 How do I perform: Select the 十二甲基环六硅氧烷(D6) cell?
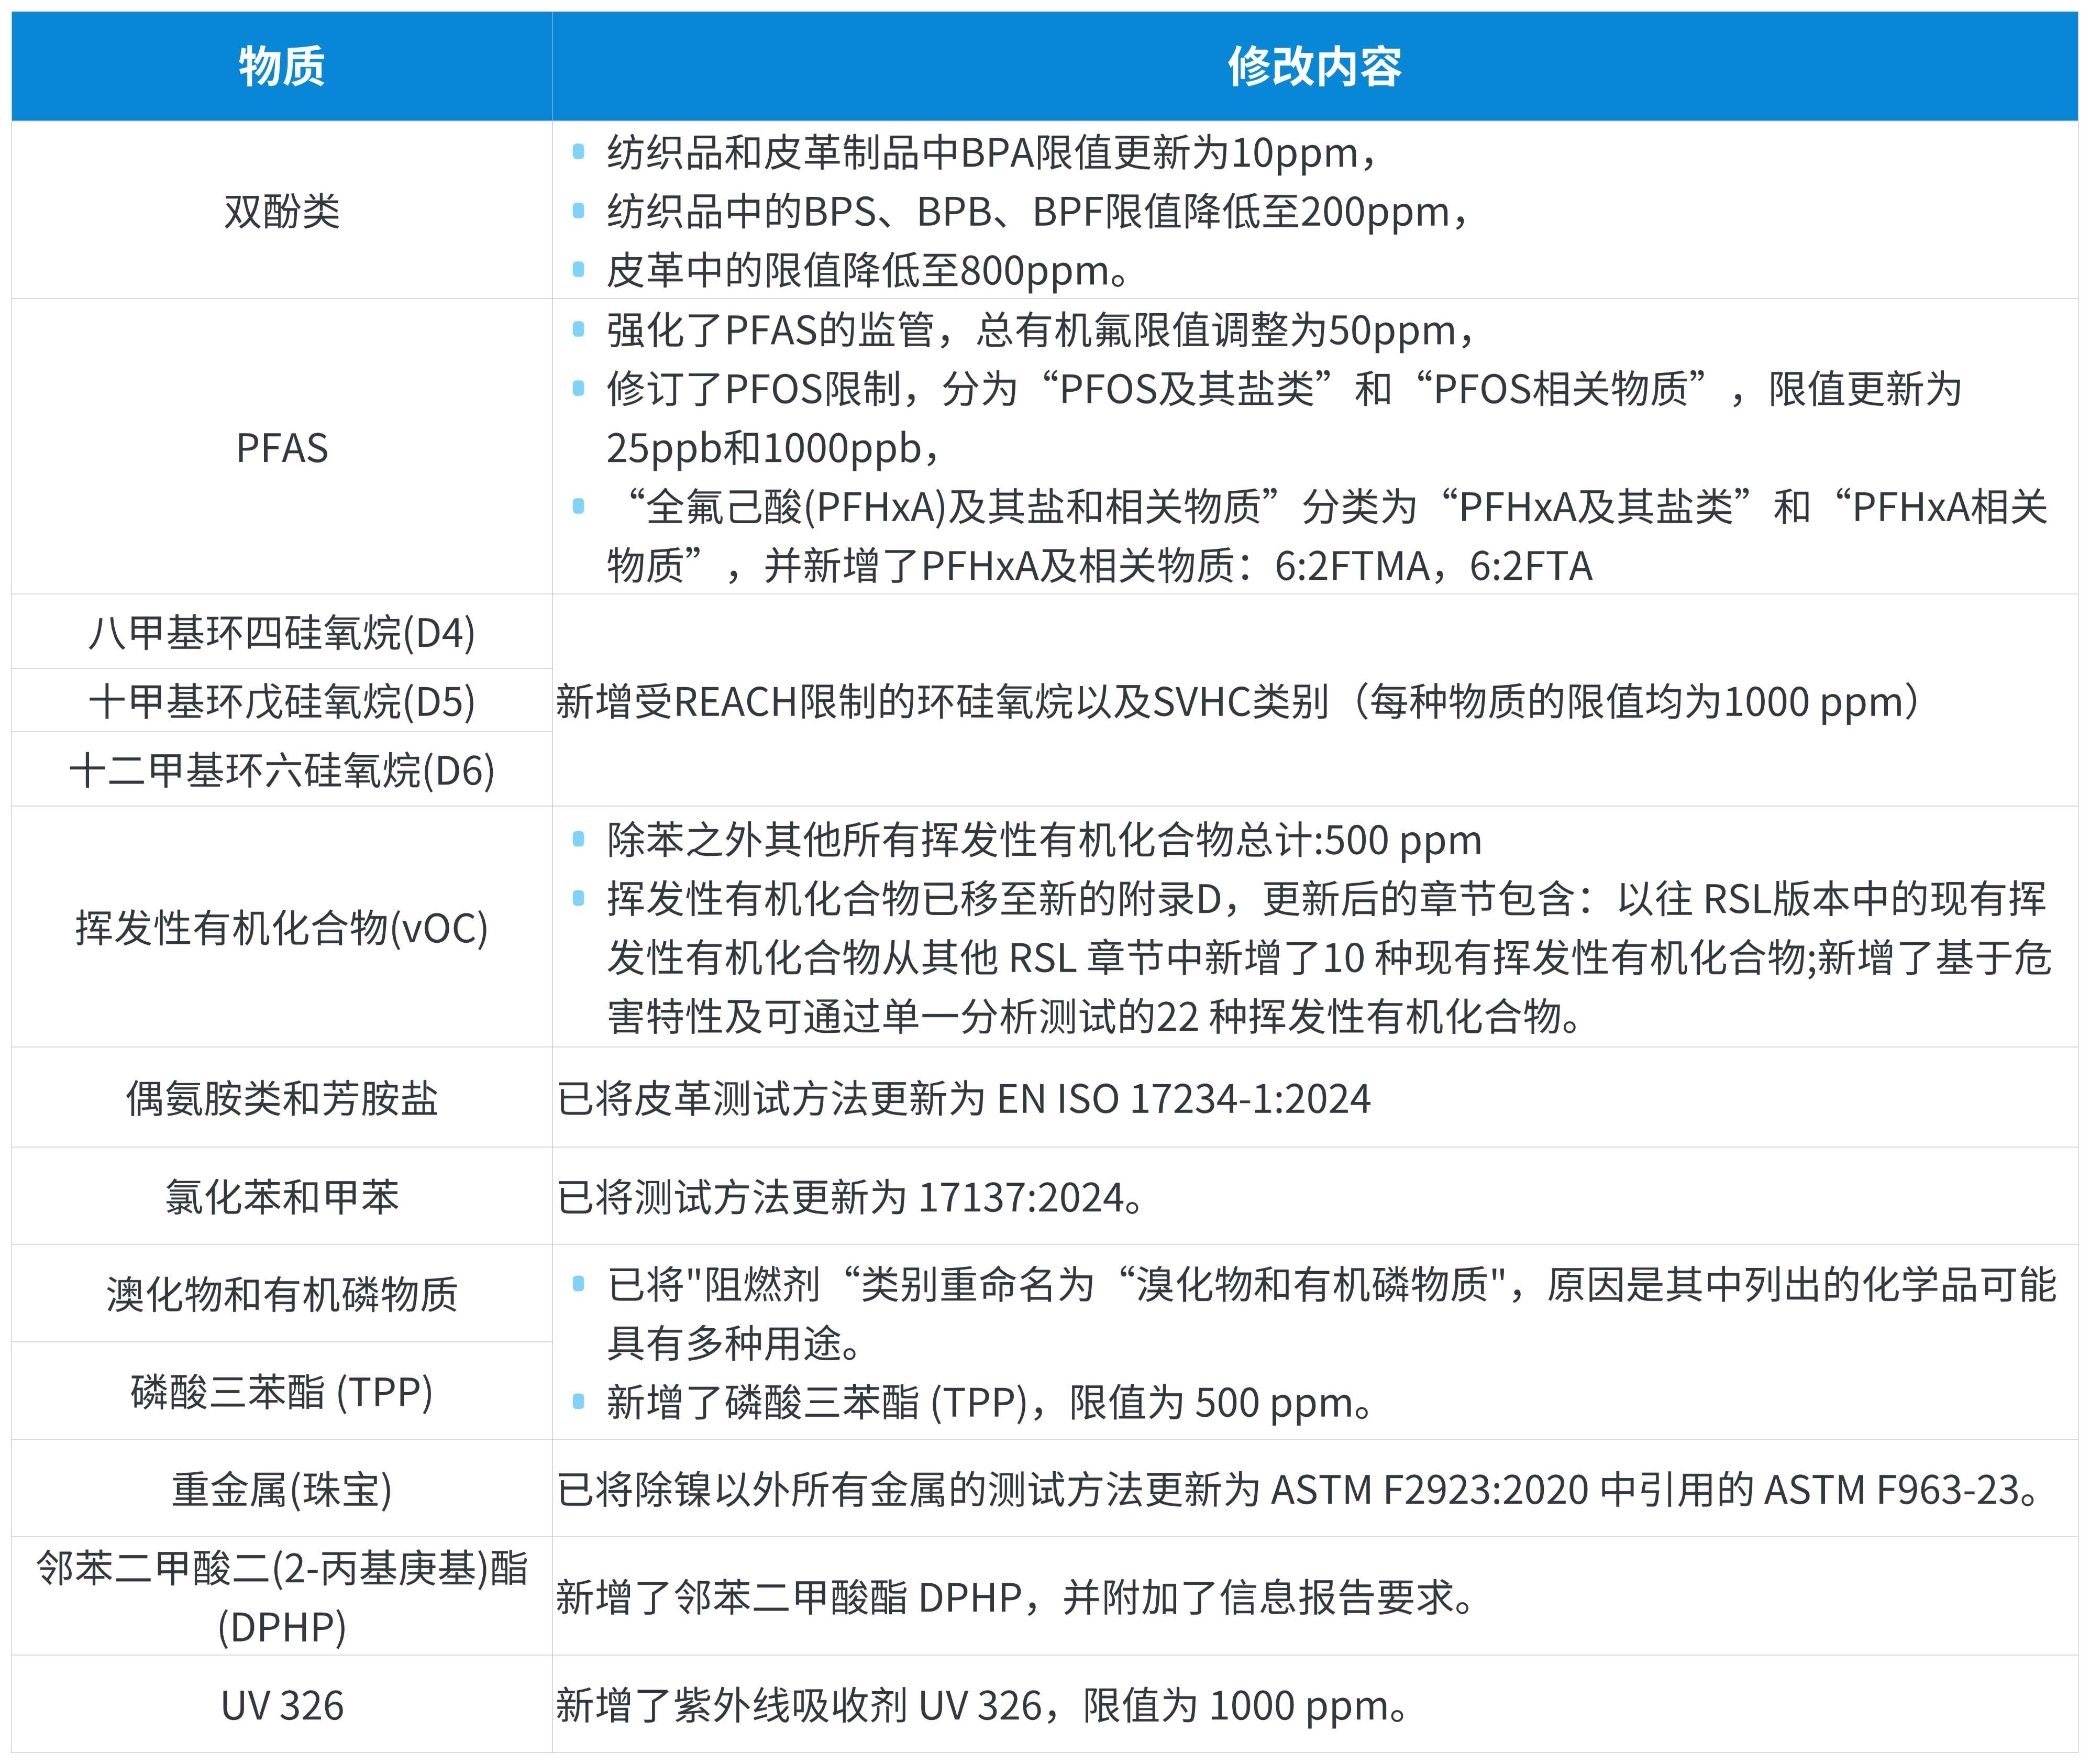click(282, 769)
